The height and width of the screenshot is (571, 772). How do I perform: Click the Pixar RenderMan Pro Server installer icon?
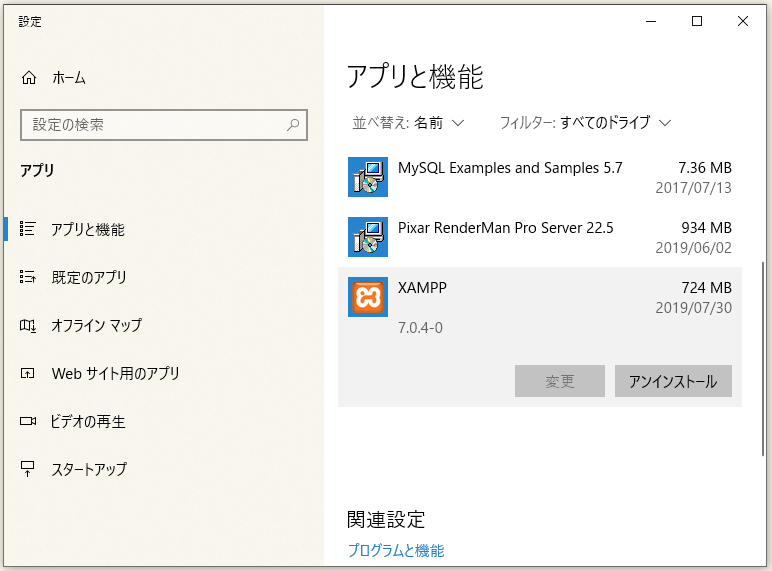coord(368,237)
